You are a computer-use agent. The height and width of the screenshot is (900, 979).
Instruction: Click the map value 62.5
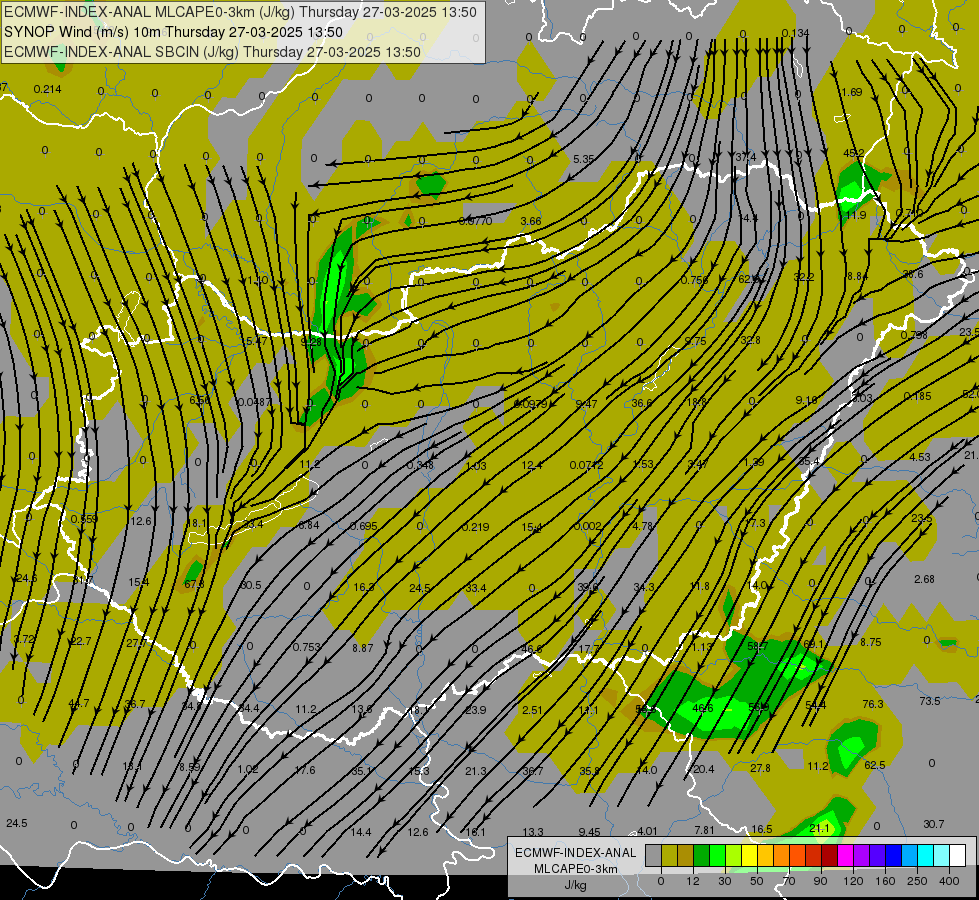[875, 765]
